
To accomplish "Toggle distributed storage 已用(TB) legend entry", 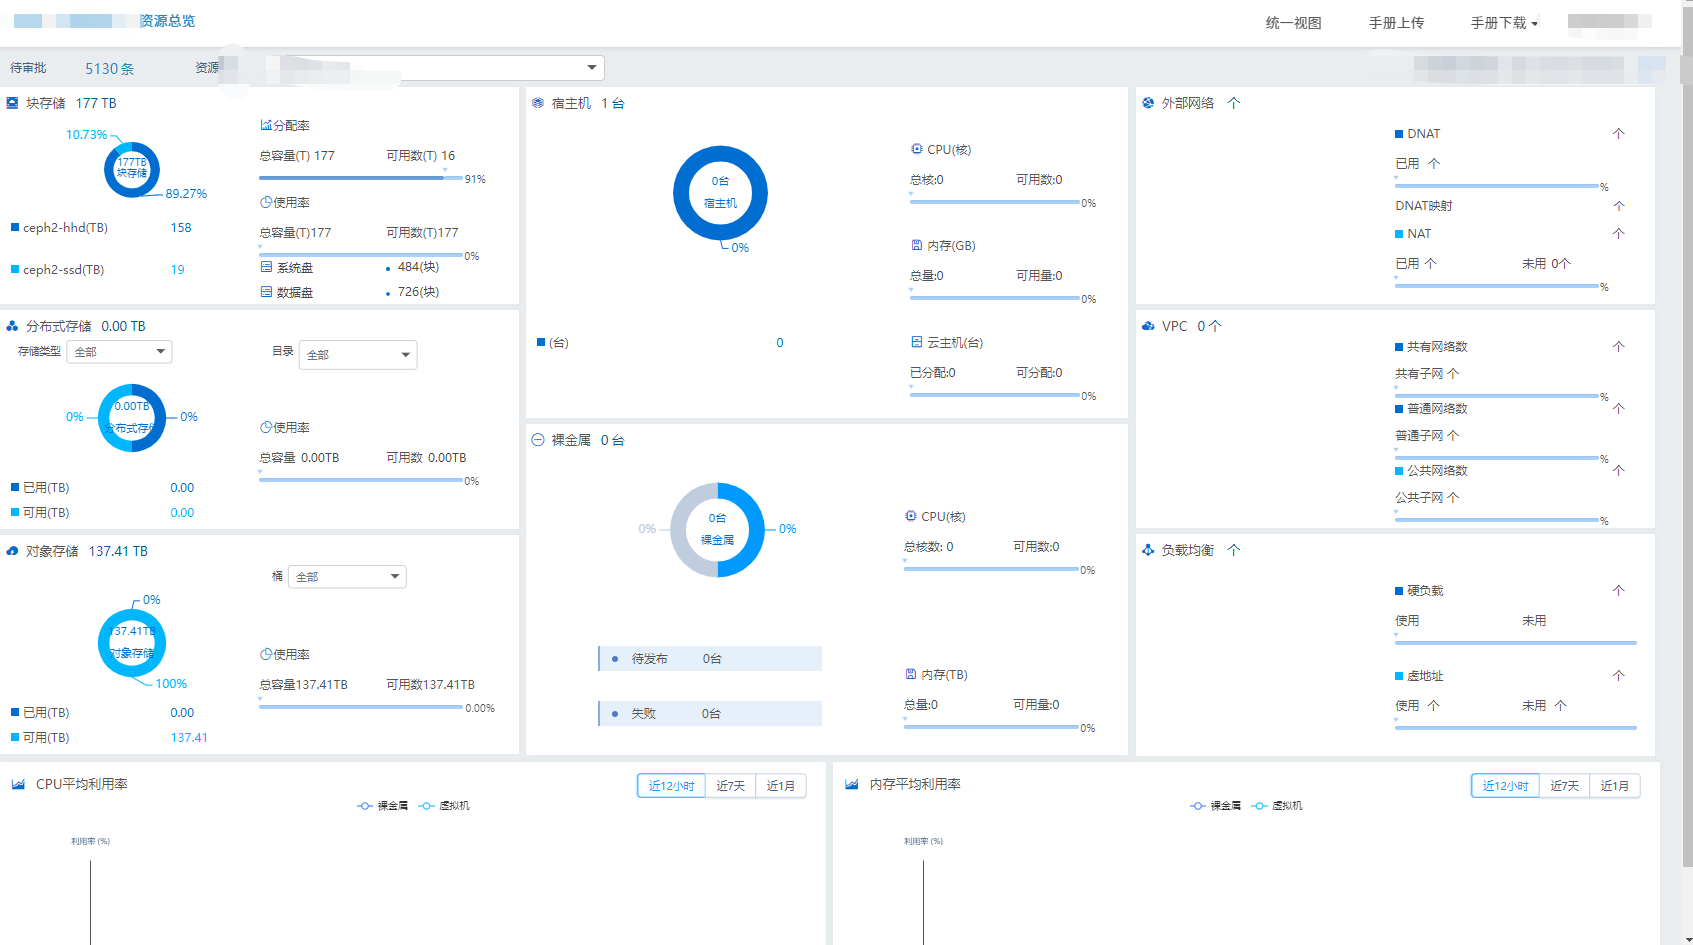I will pos(40,488).
